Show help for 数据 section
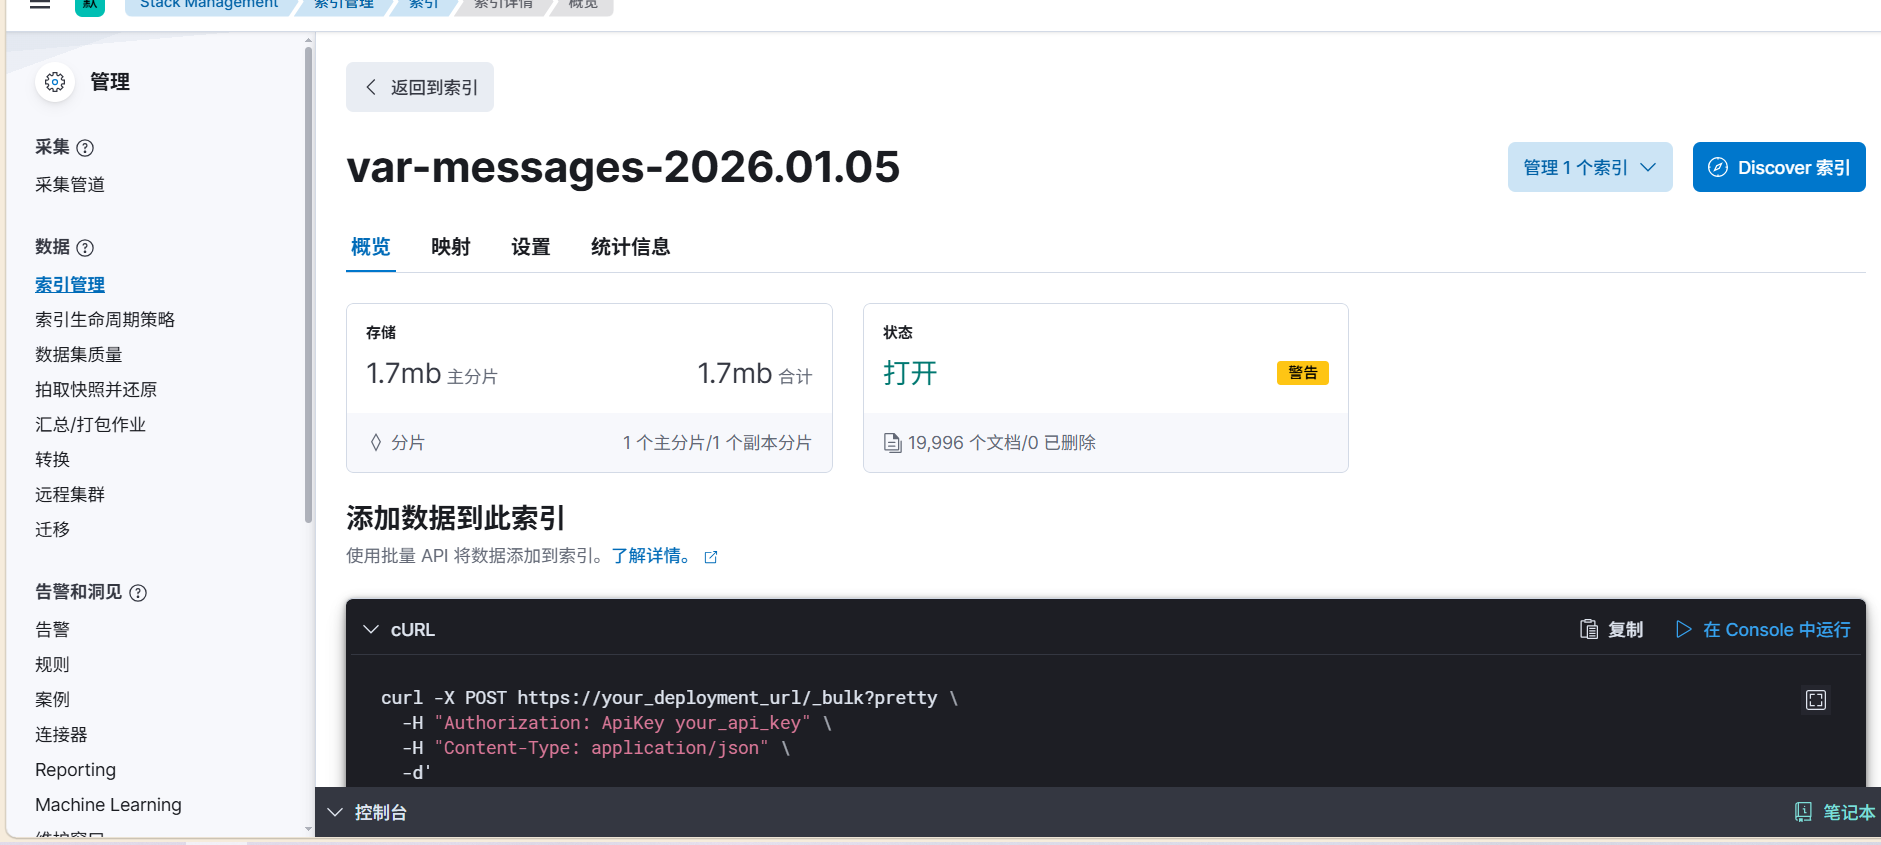 (86, 248)
